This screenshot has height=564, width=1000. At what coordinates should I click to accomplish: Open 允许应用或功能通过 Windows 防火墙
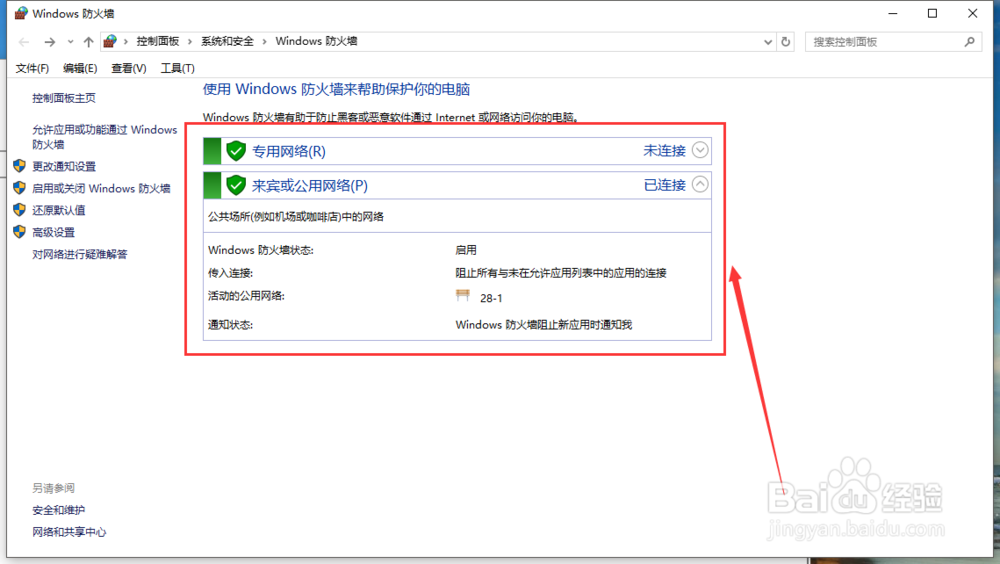tap(105, 137)
